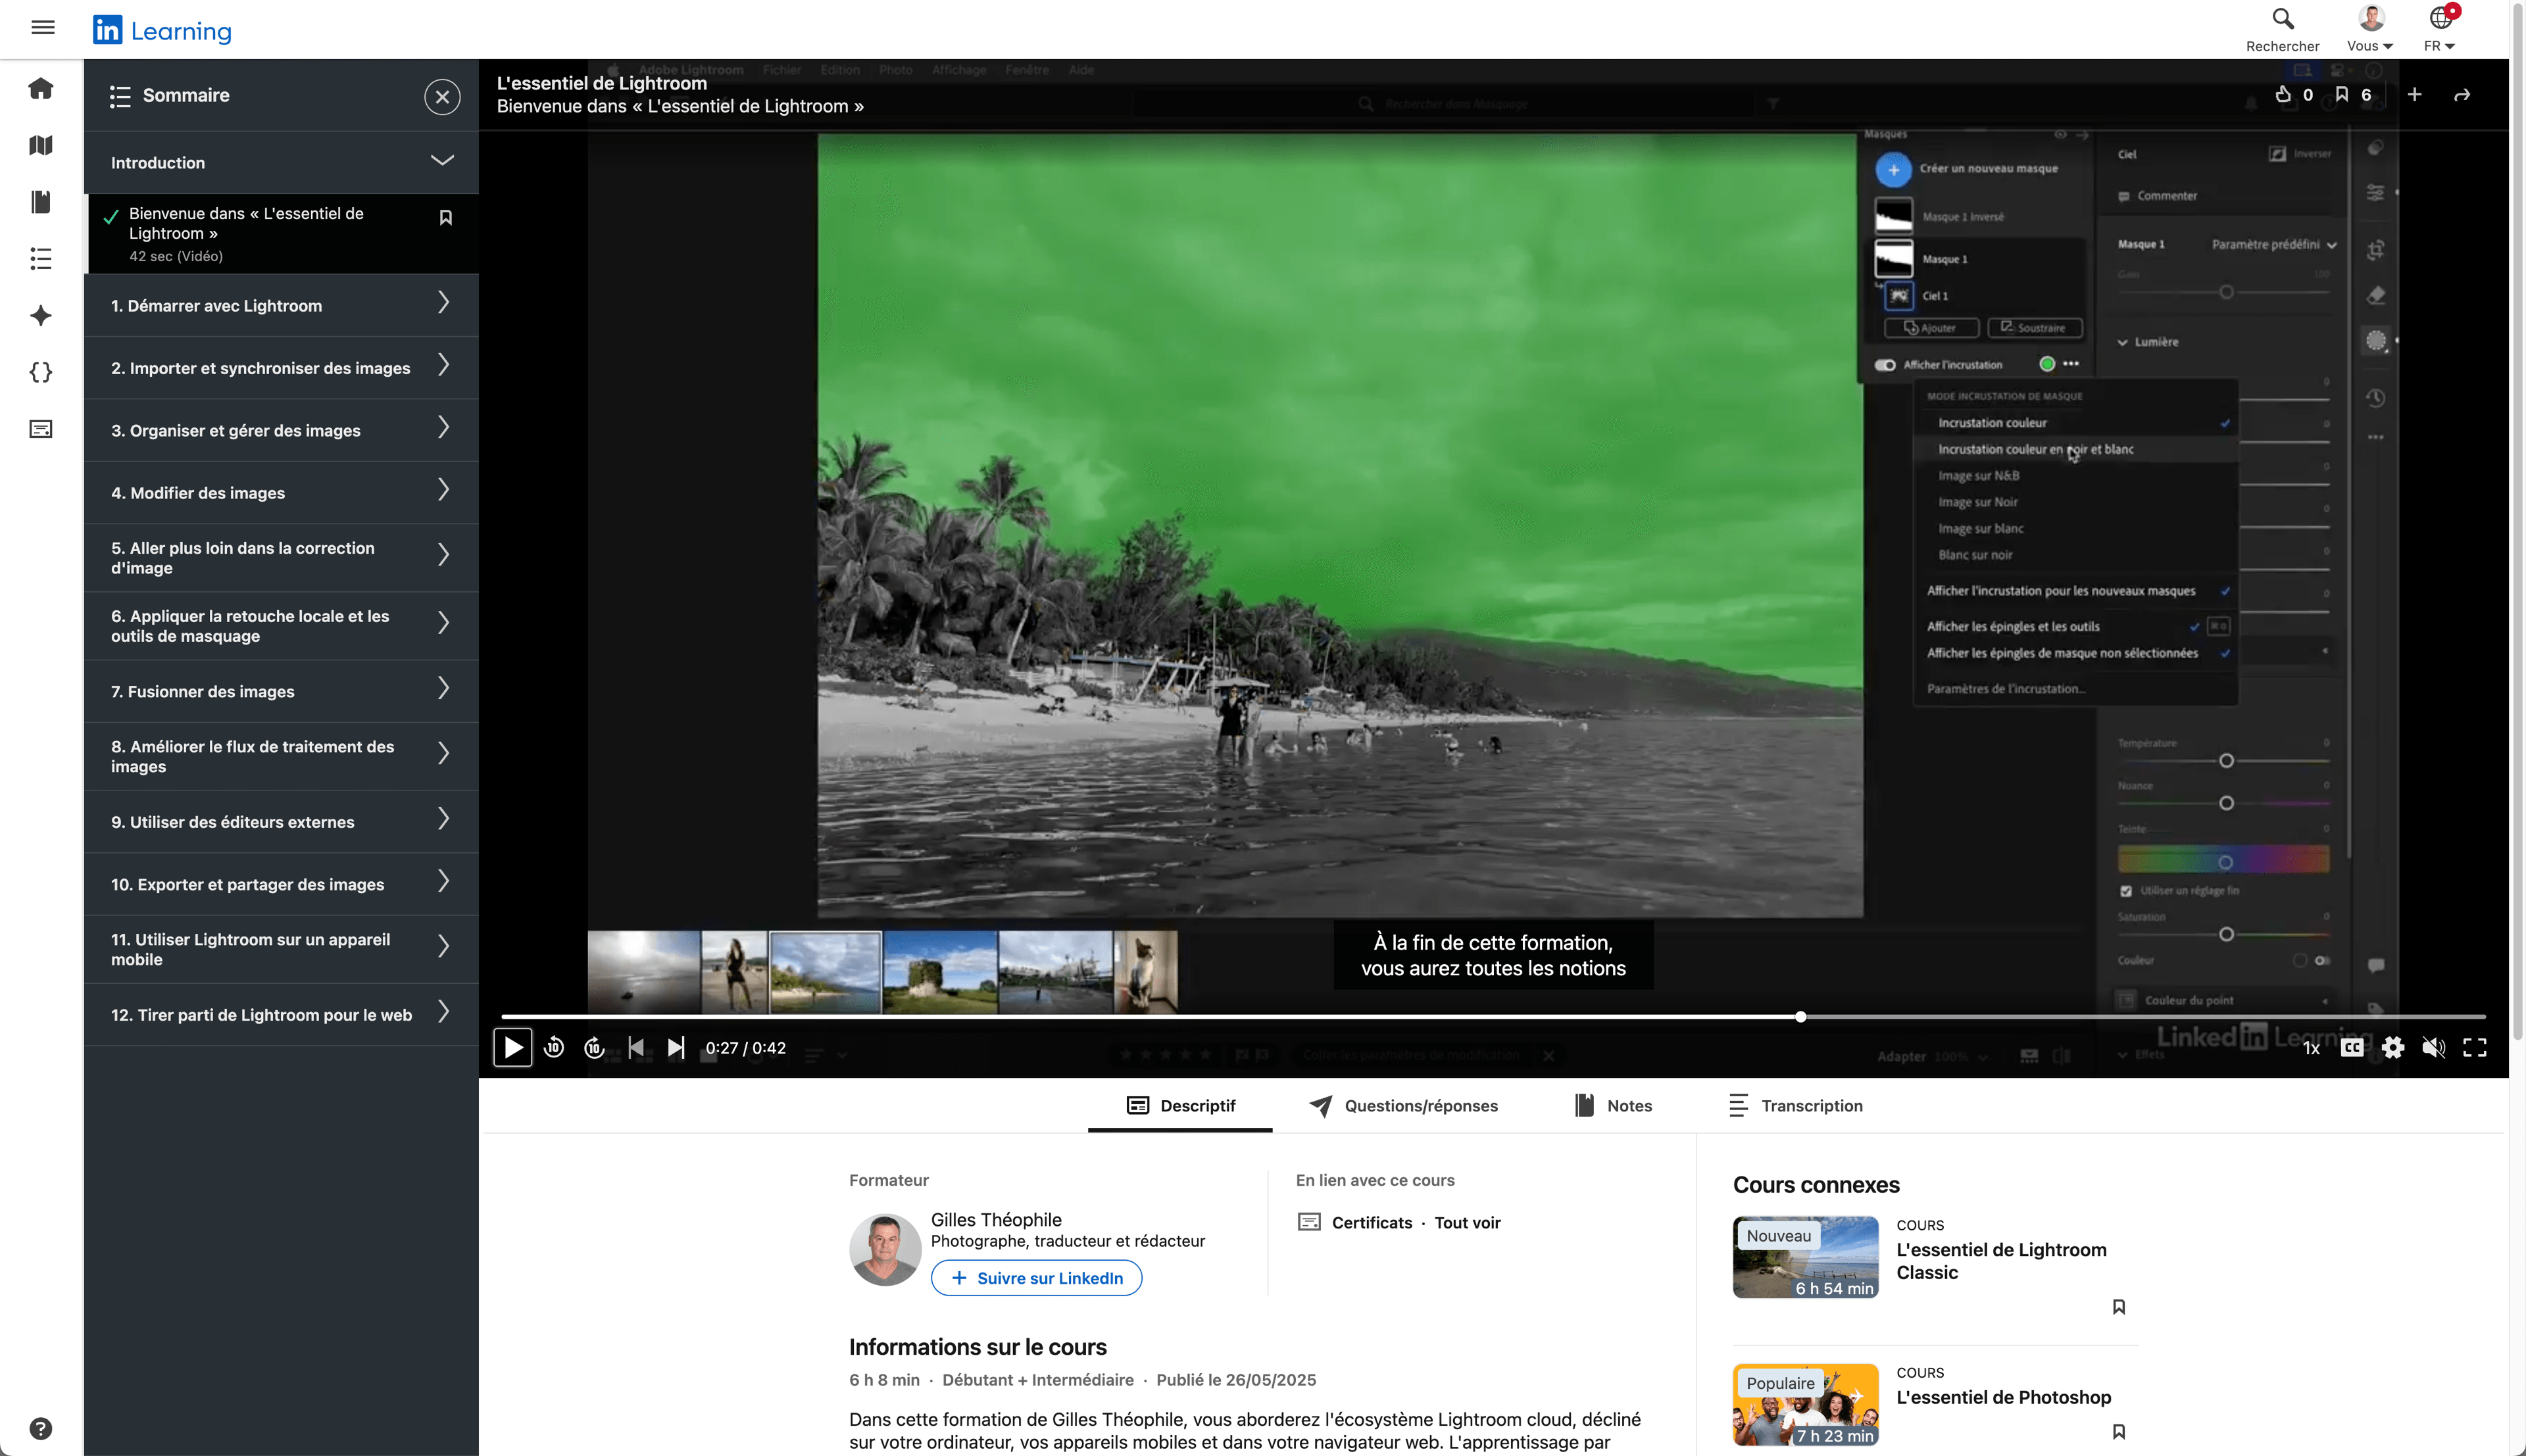Open the Vous profile dropdown
The width and height of the screenshot is (2526, 1456).
pos(2370,29)
